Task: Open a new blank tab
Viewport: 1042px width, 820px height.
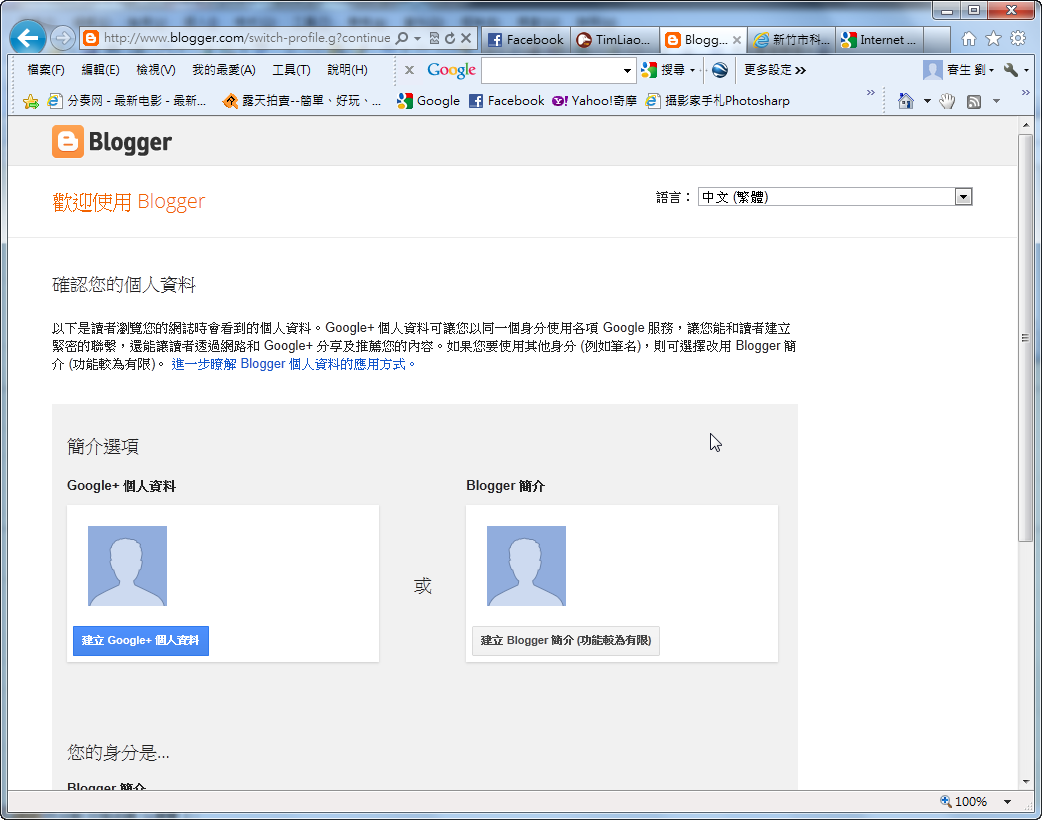Action: [936, 40]
